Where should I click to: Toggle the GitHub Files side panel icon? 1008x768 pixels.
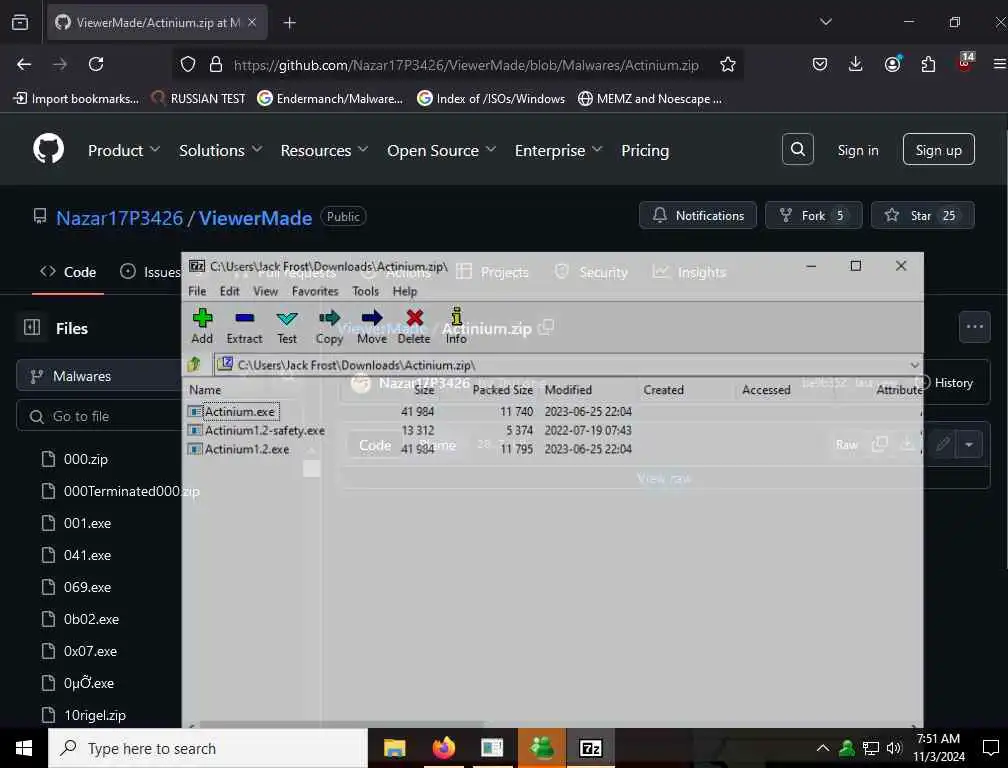(x=32, y=328)
